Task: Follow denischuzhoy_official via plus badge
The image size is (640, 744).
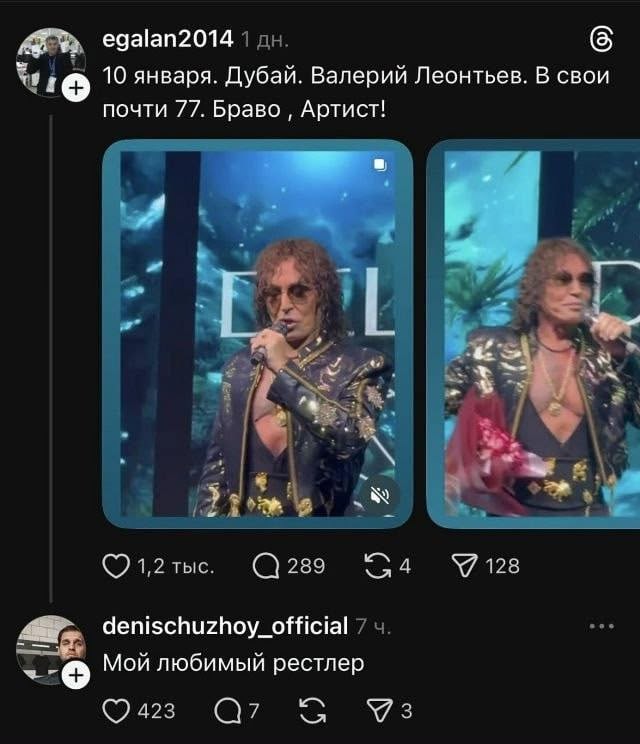Action: pos(76,677)
